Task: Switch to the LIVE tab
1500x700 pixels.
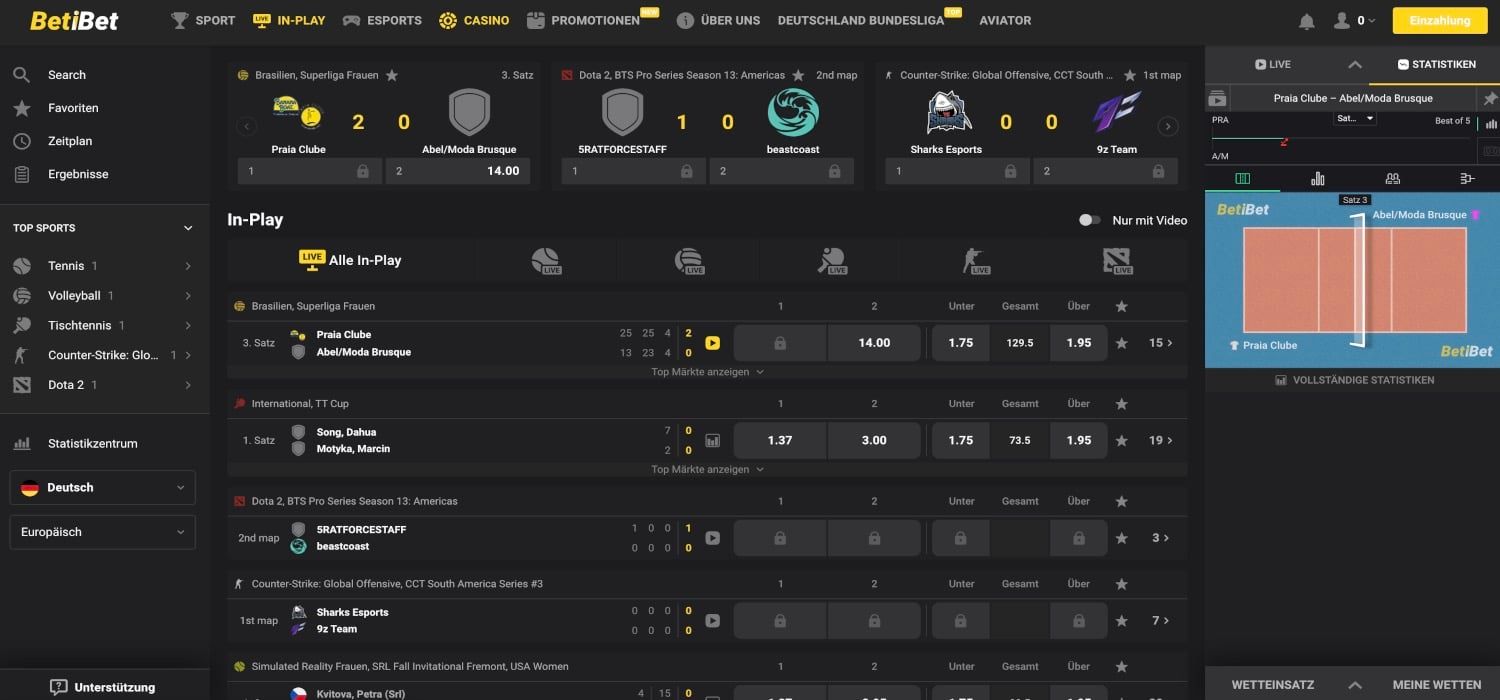Action: [1272, 64]
